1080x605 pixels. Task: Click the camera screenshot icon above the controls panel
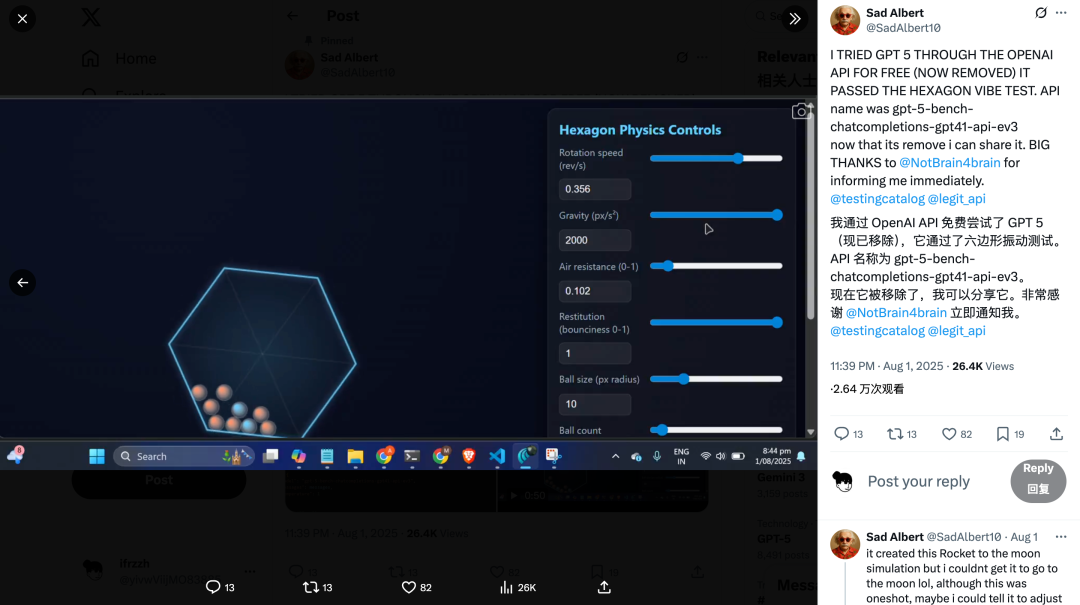pyautogui.click(x=802, y=111)
